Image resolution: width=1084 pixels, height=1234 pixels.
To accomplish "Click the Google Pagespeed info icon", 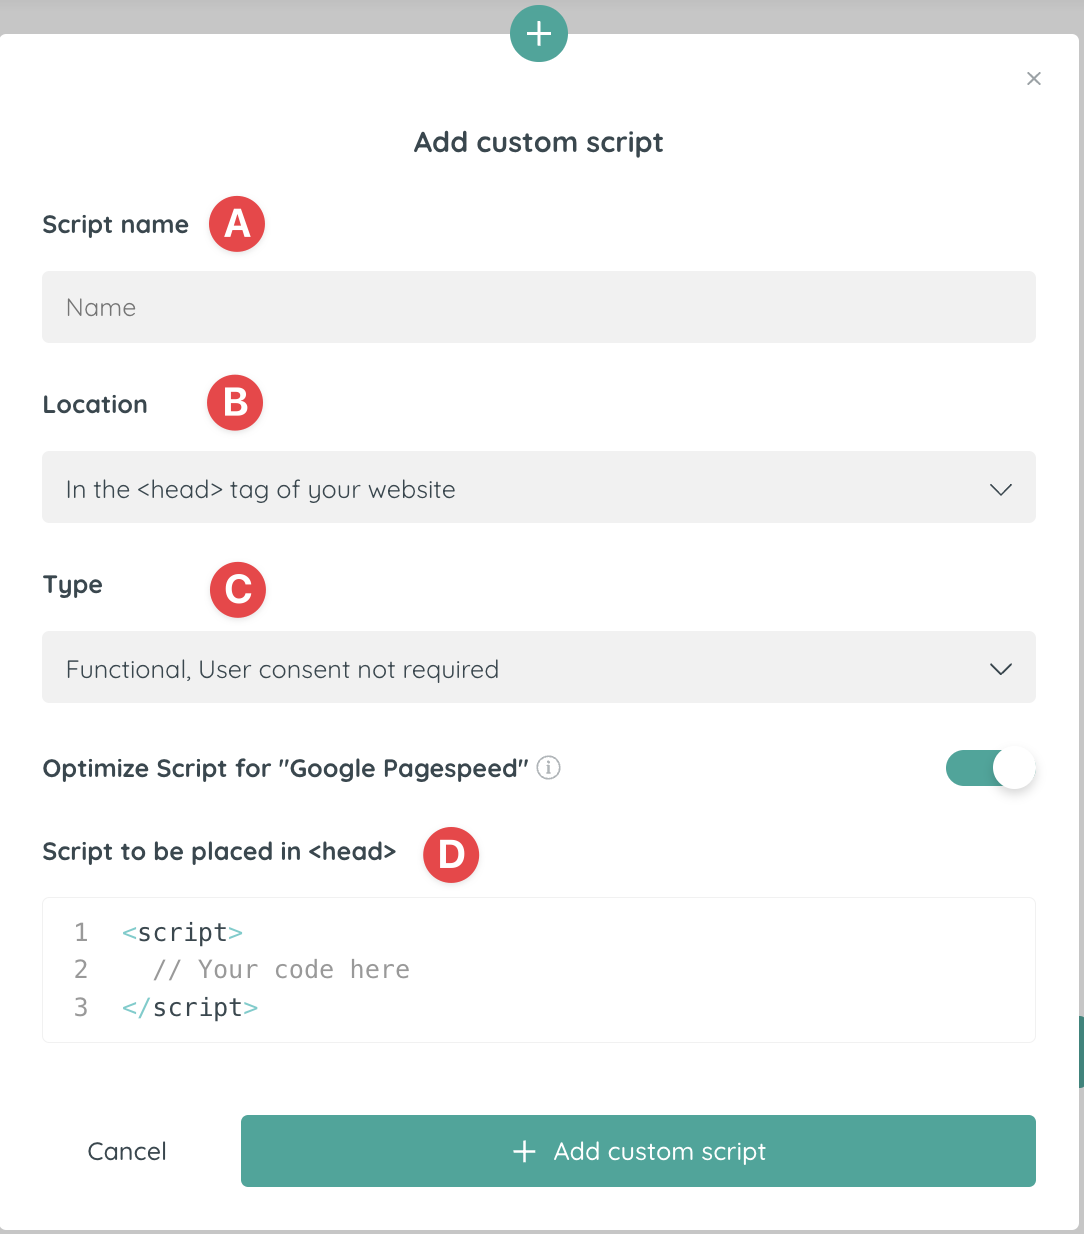I will (549, 768).
